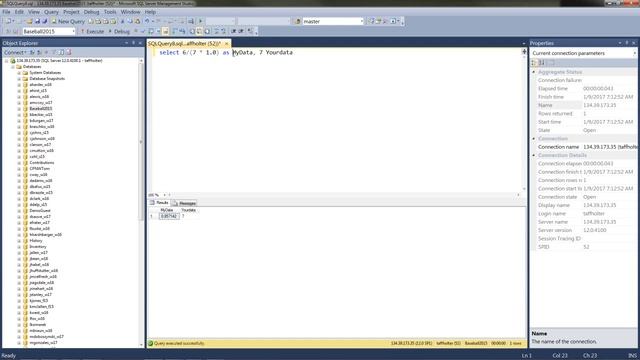The width and height of the screenshot is (640, 360).
Task: Click the Connect button in Object Explorer
Action: point(15,52)
